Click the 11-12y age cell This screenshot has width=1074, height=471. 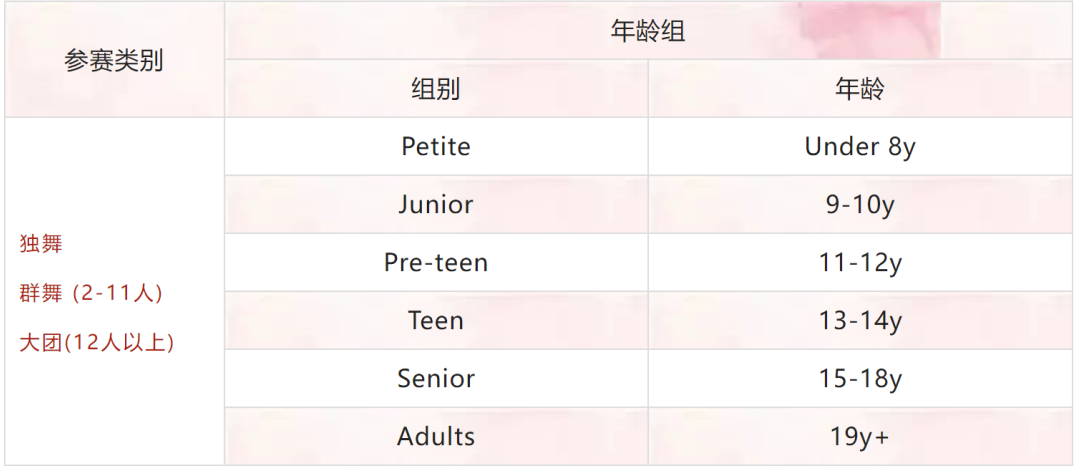pyautogui.click(x=860, y=263)
